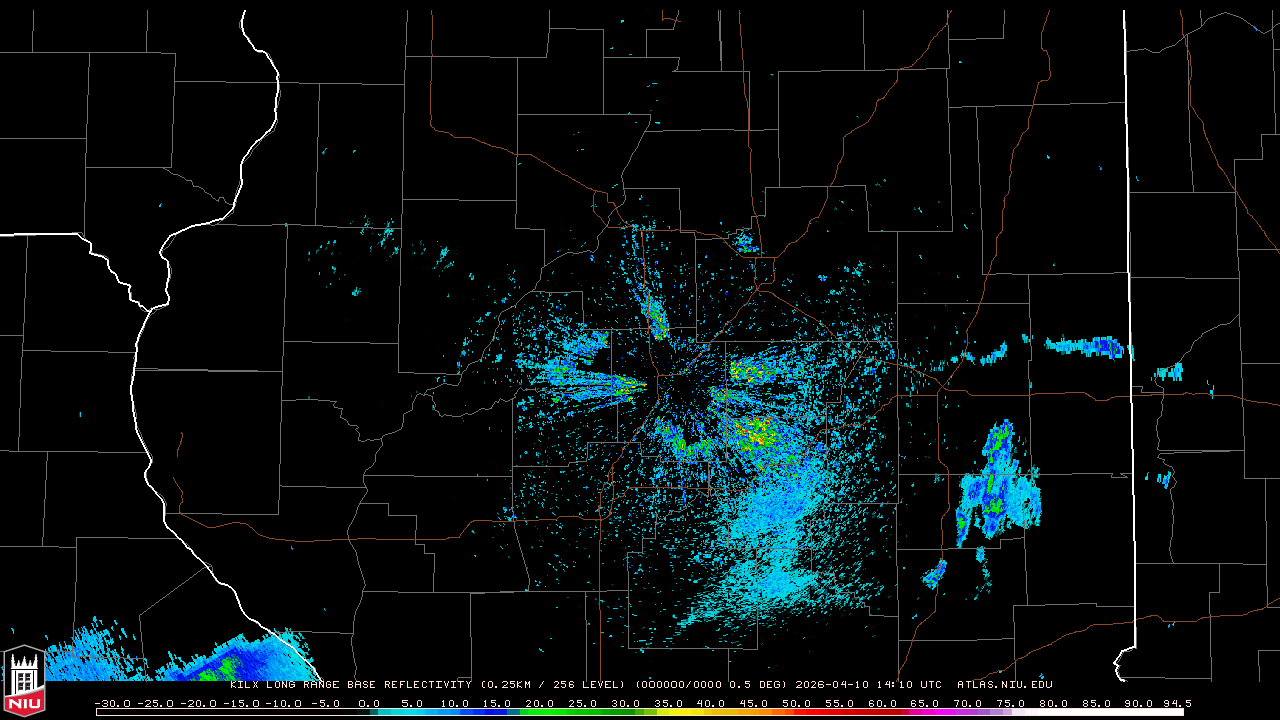Select the rain echo in bottom-left corner
Image resolution: width=1280 pixels, height=720 pixels.
click(200, 660)
